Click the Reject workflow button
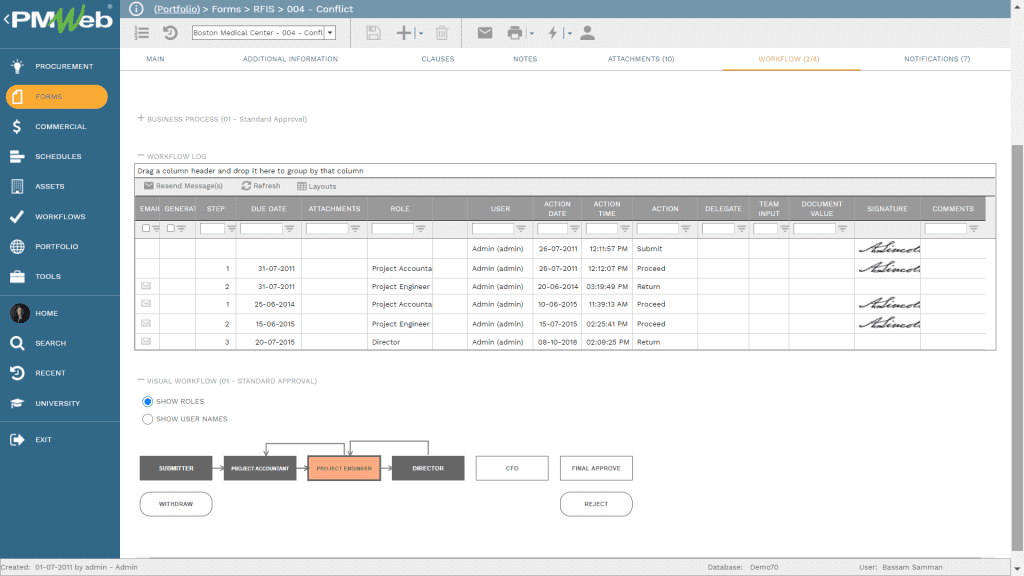This screenshot has height=576, width=1024. point(596,504)
